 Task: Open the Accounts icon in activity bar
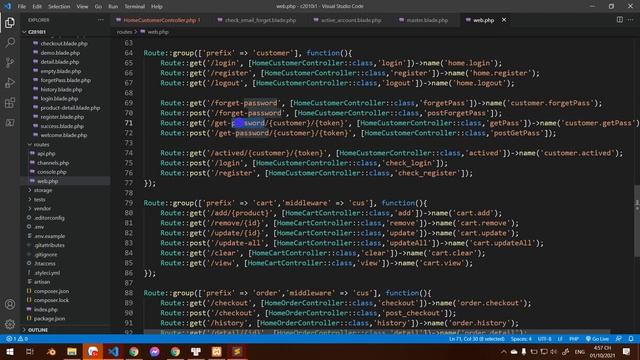pos(10,304)
